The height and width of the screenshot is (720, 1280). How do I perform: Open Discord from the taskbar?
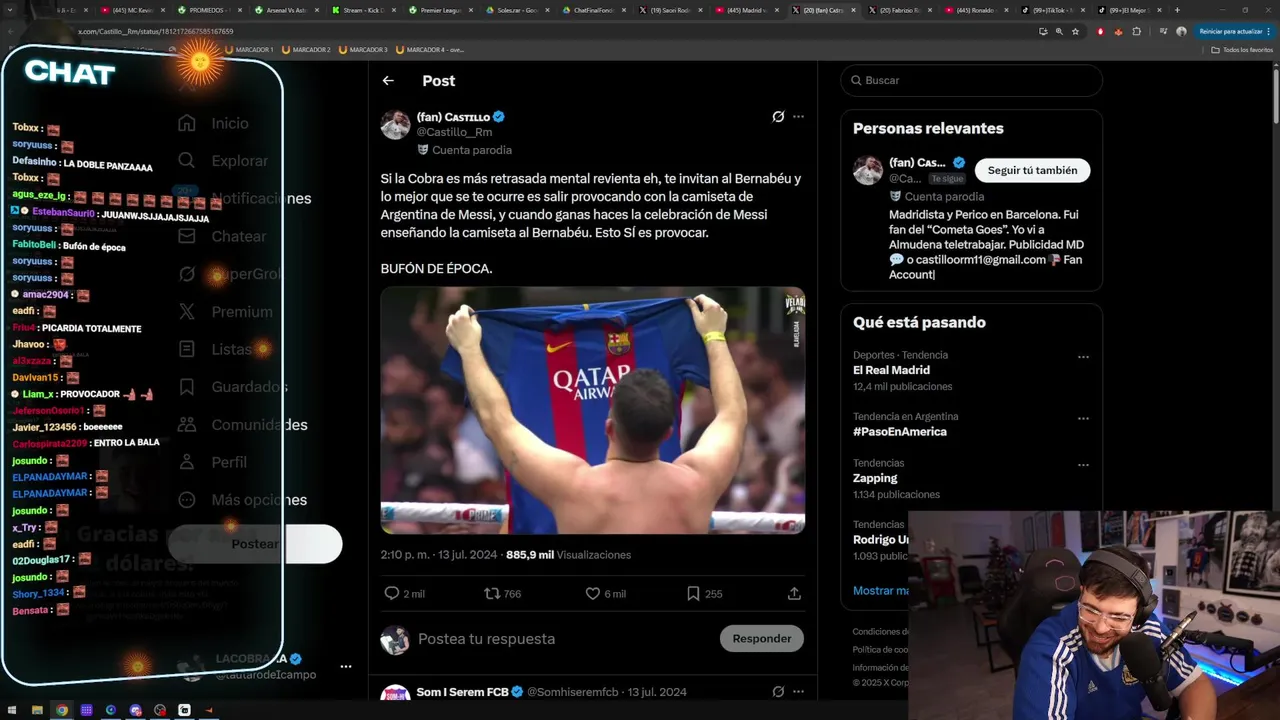(x=135, y=710)
